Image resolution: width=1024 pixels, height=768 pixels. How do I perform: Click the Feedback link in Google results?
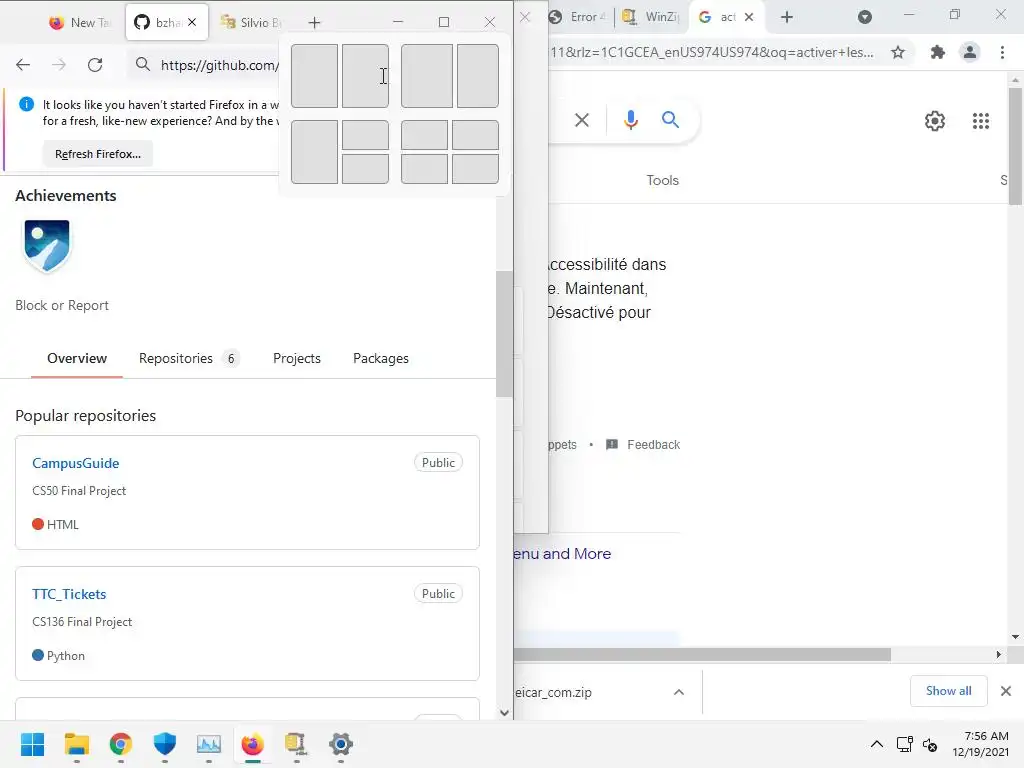(643, 445)
